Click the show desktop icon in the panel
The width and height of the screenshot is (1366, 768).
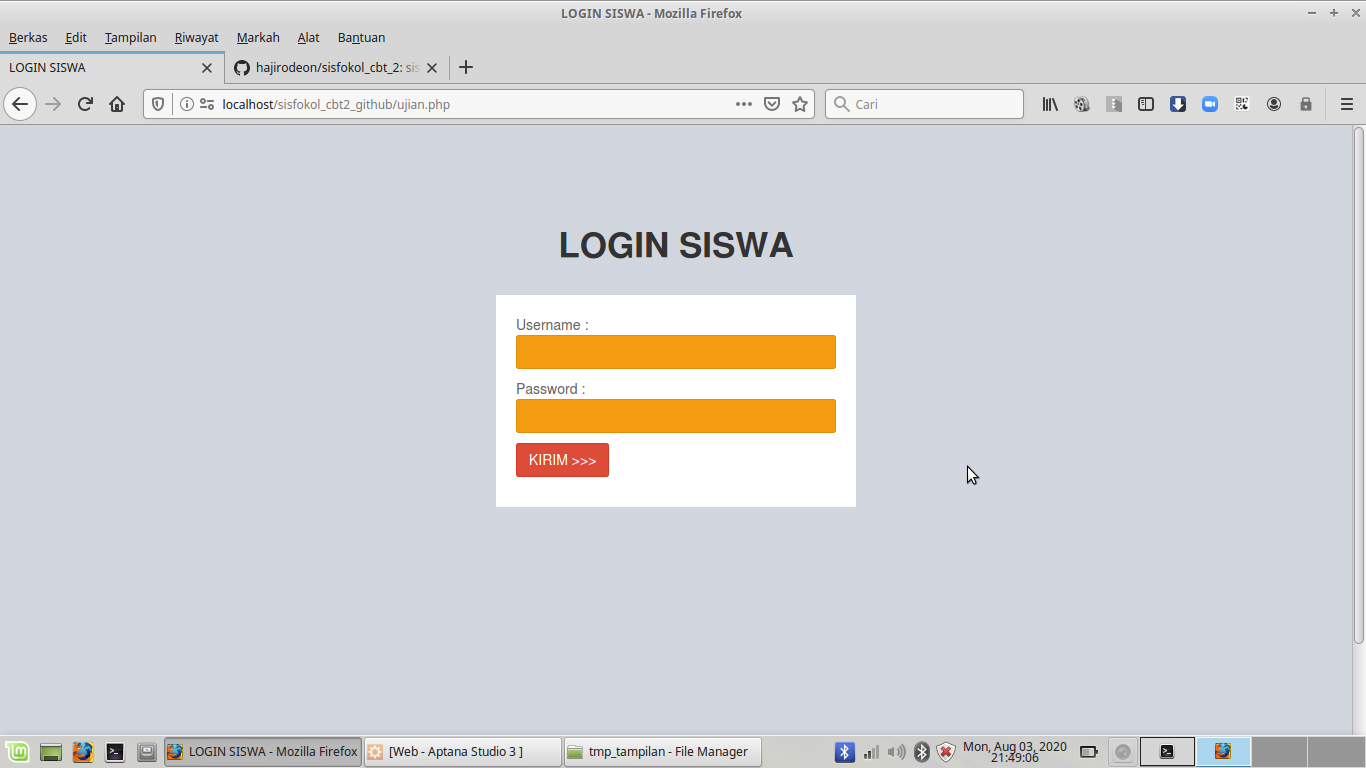pos(51,752)
